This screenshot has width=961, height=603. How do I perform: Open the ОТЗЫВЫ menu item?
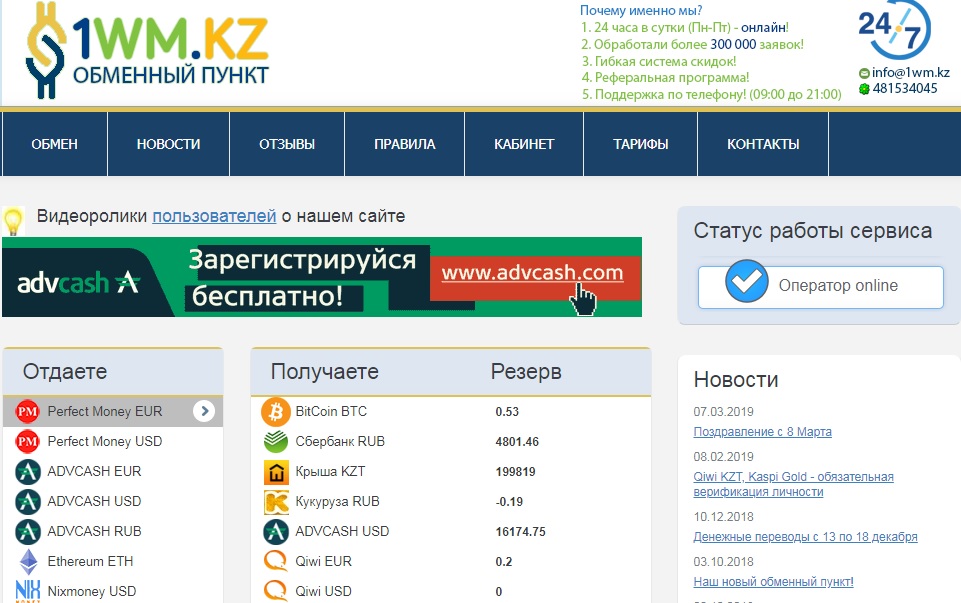[x=287, y=144]
